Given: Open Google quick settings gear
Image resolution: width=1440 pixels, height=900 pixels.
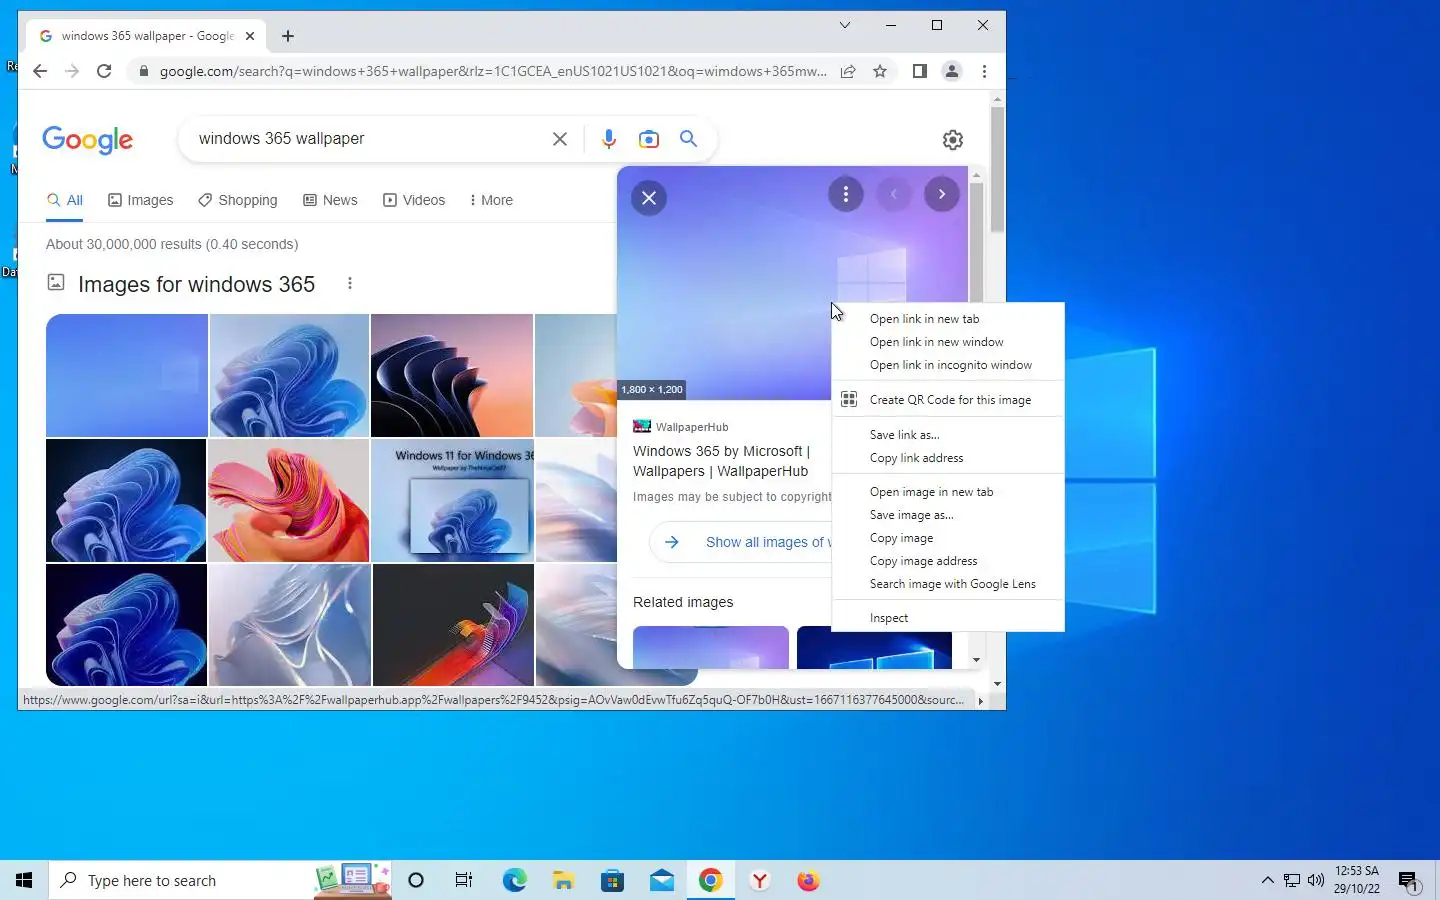Looking at the screenshot, I should pyautogui.click(x=953, y=140).
